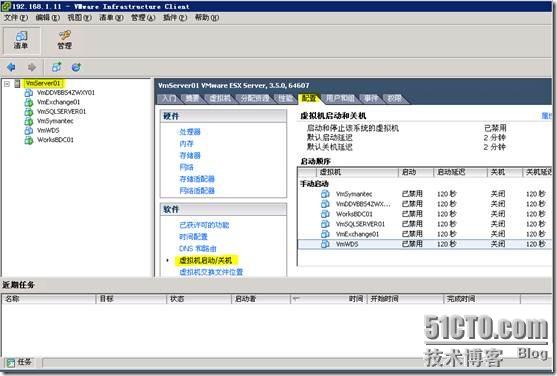Open the DNS 和路由 link
Image resolution: width=557 pixels, height=376 pixels.
(198, 248)
